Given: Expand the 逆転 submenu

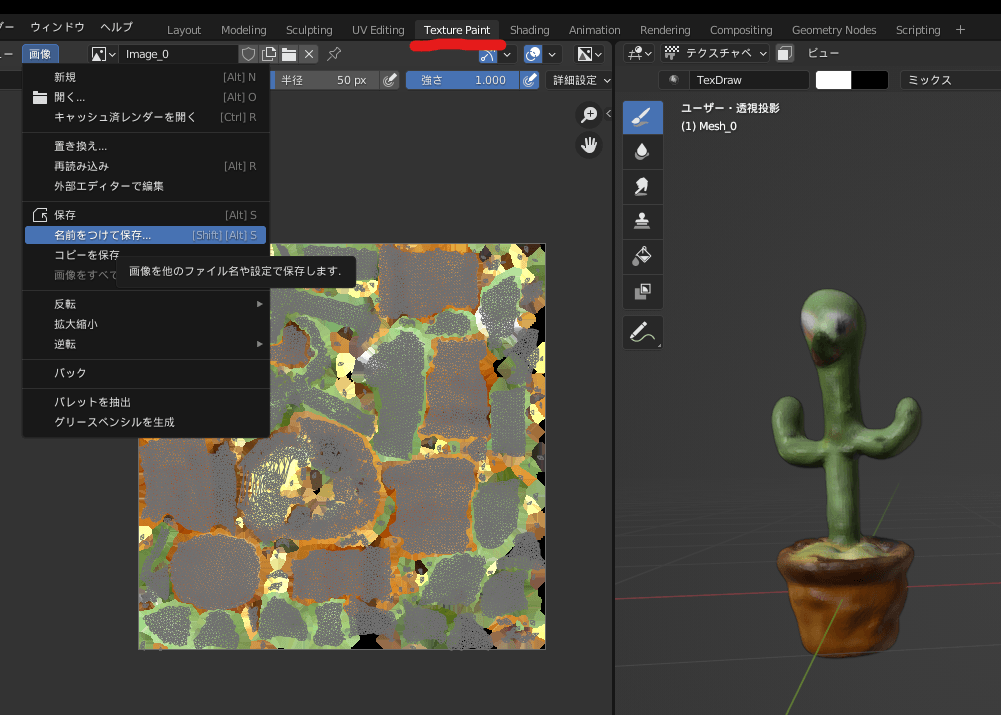Looking at the screenshot, I should click(146, 344).
